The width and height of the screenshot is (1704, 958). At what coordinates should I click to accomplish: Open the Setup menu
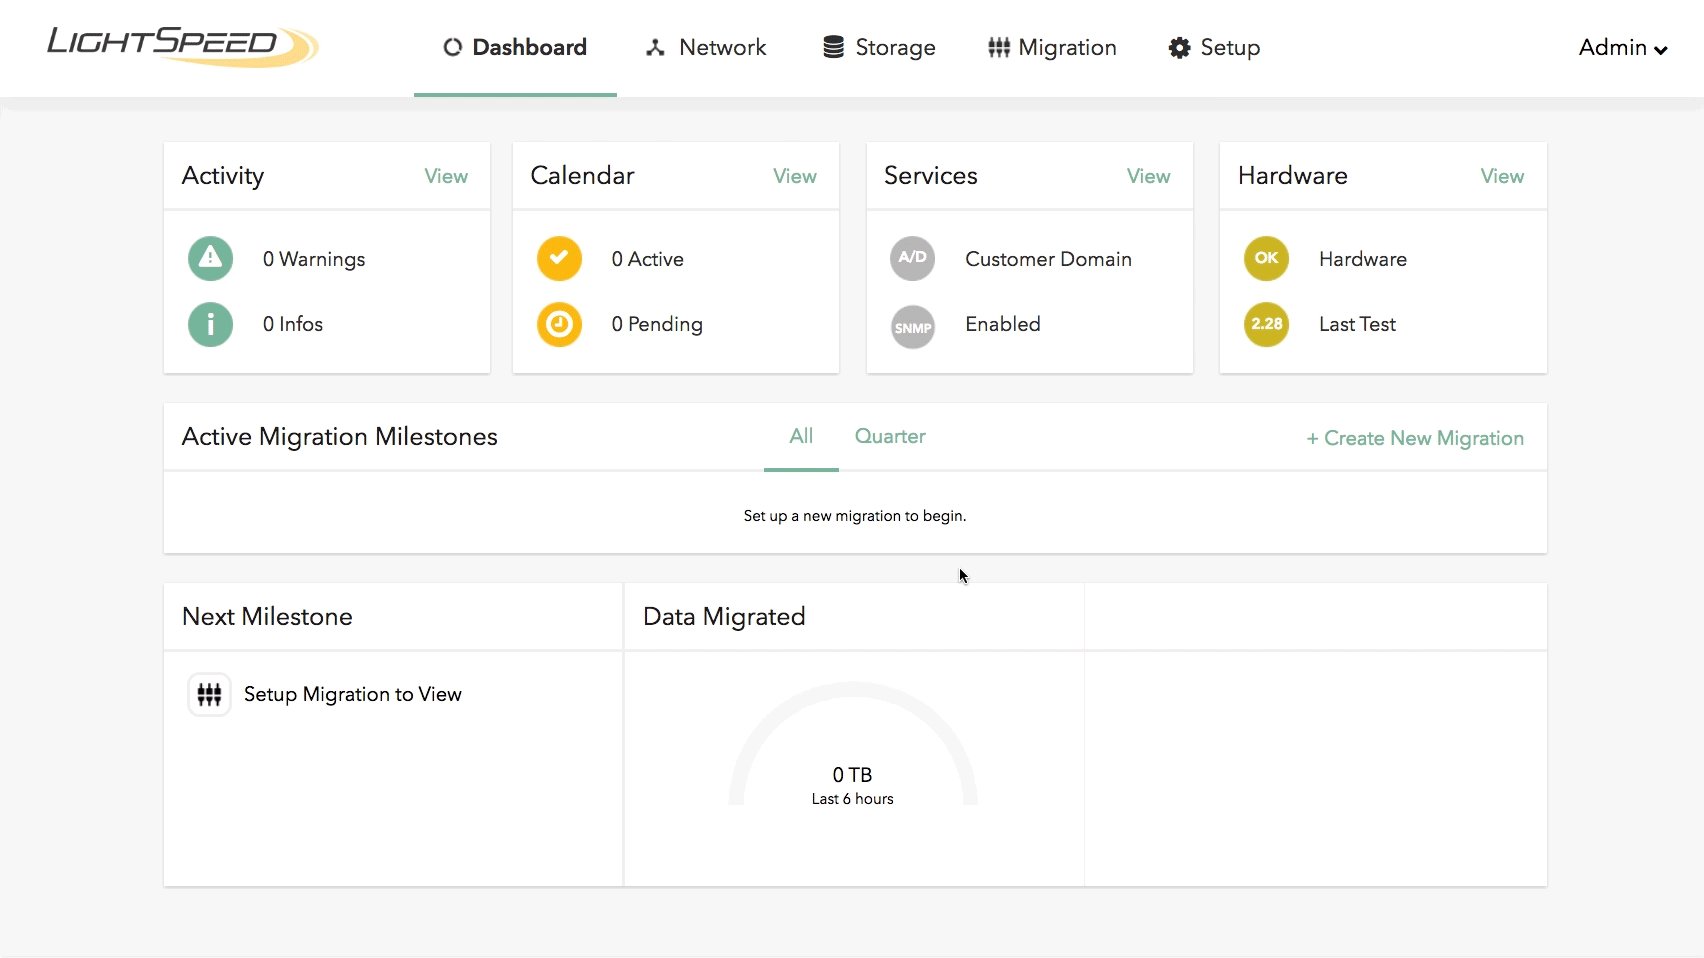click(1214, 48)
